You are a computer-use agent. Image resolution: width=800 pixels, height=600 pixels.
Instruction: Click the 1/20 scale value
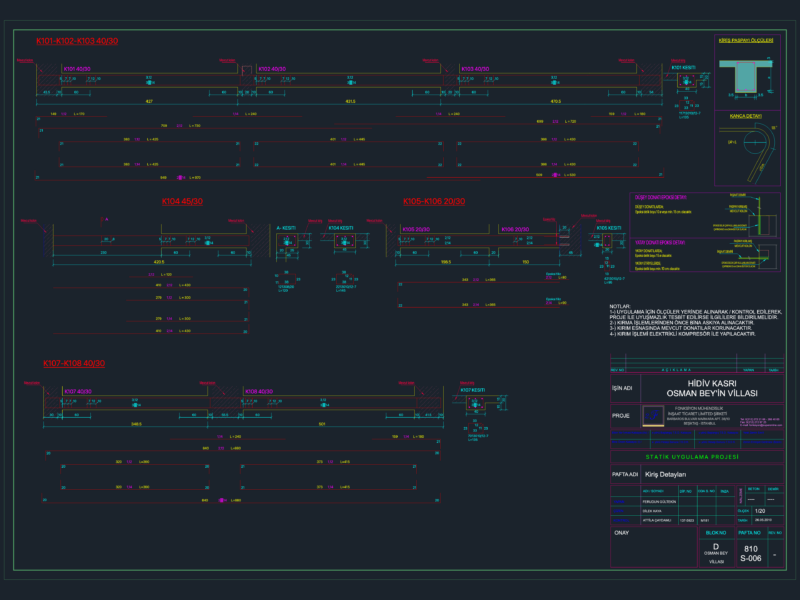[760, 511]
